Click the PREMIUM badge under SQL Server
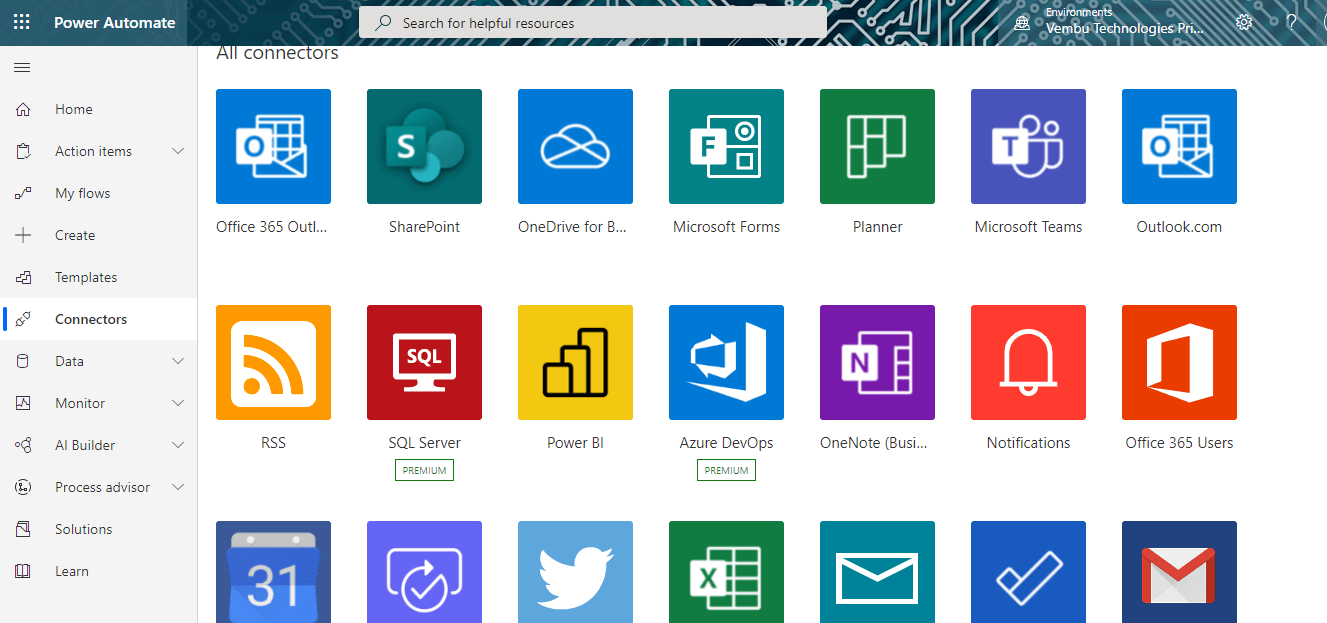The height and width of the screenshot is (623, 1327). point(424,470)
